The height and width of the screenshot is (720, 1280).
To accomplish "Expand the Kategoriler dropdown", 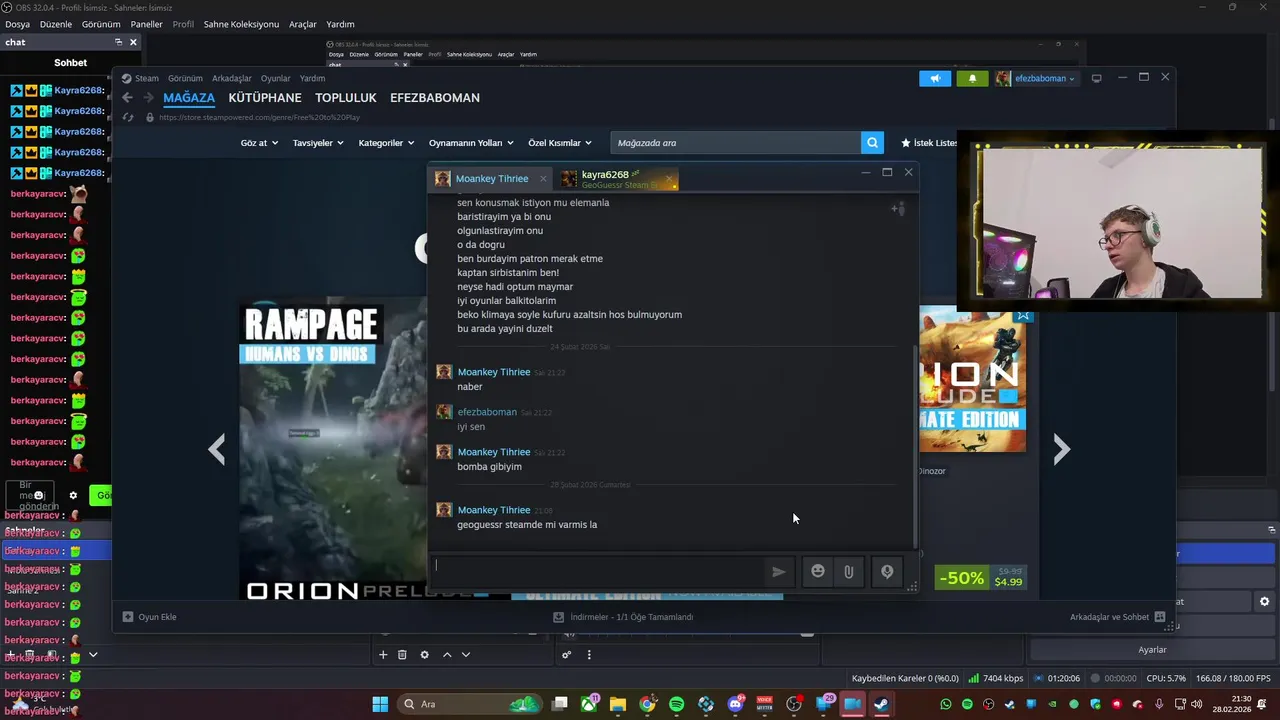I will point(386,143).
